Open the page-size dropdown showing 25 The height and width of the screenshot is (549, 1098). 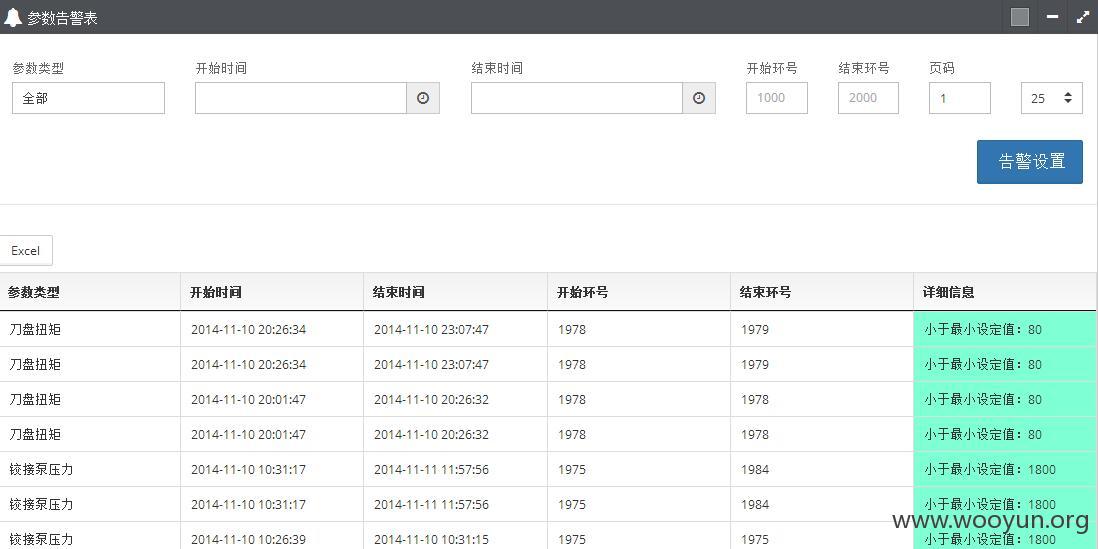point(1052,98)
